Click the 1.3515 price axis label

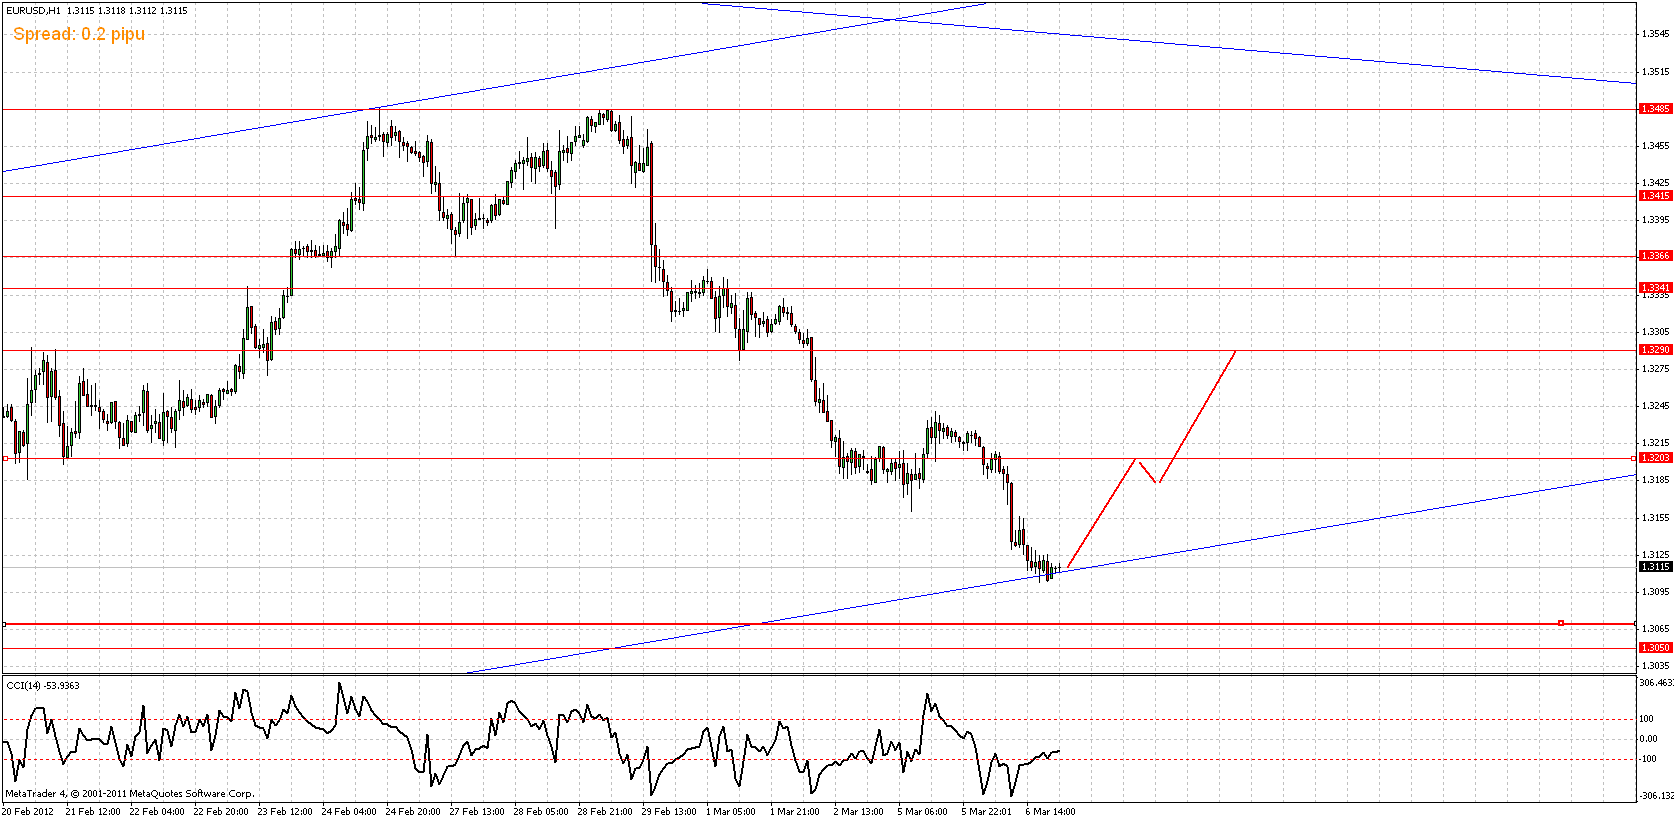(1656, 72)
